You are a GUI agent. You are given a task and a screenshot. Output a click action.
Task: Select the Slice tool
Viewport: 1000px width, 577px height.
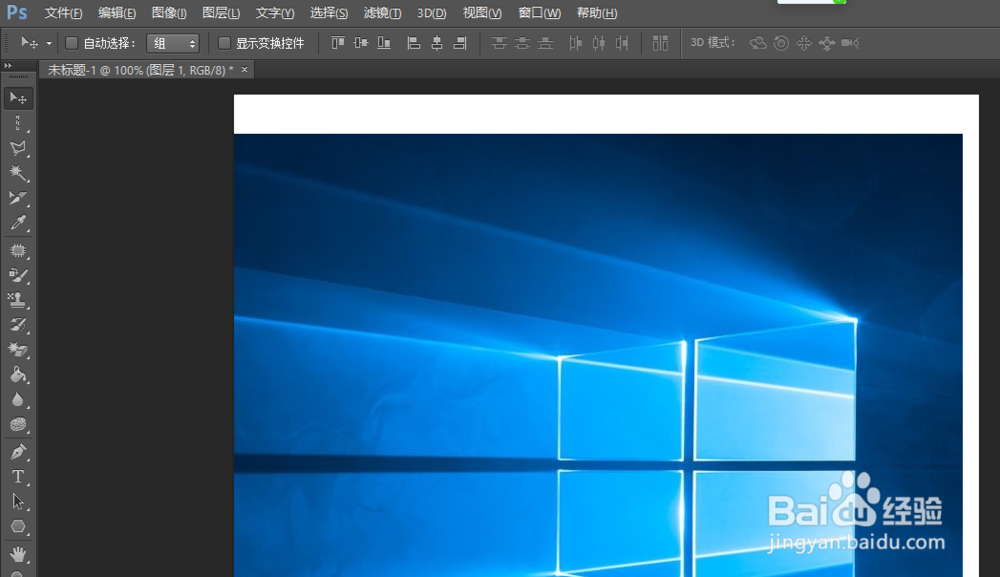tap(18, 198)
